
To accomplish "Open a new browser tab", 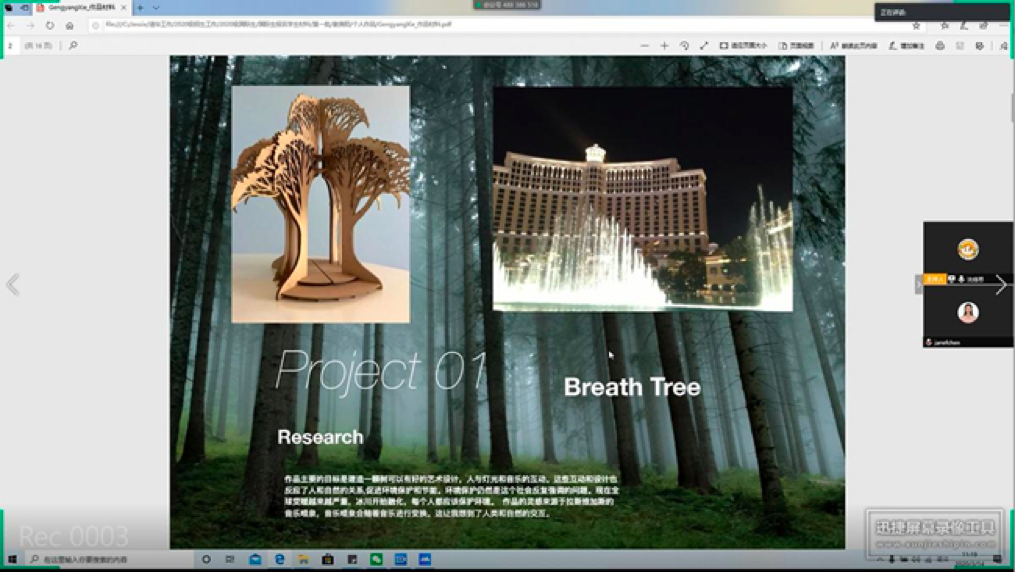I will coord(140,7).
